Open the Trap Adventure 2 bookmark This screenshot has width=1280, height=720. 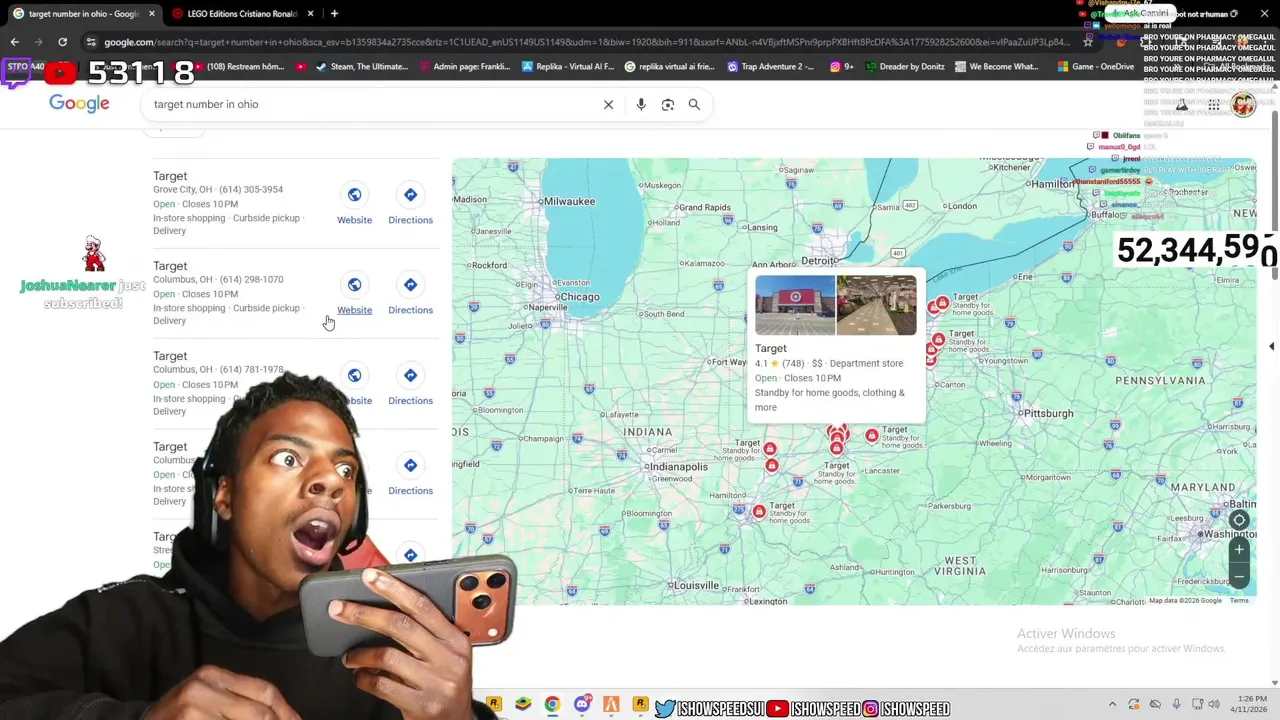[770, 67]
